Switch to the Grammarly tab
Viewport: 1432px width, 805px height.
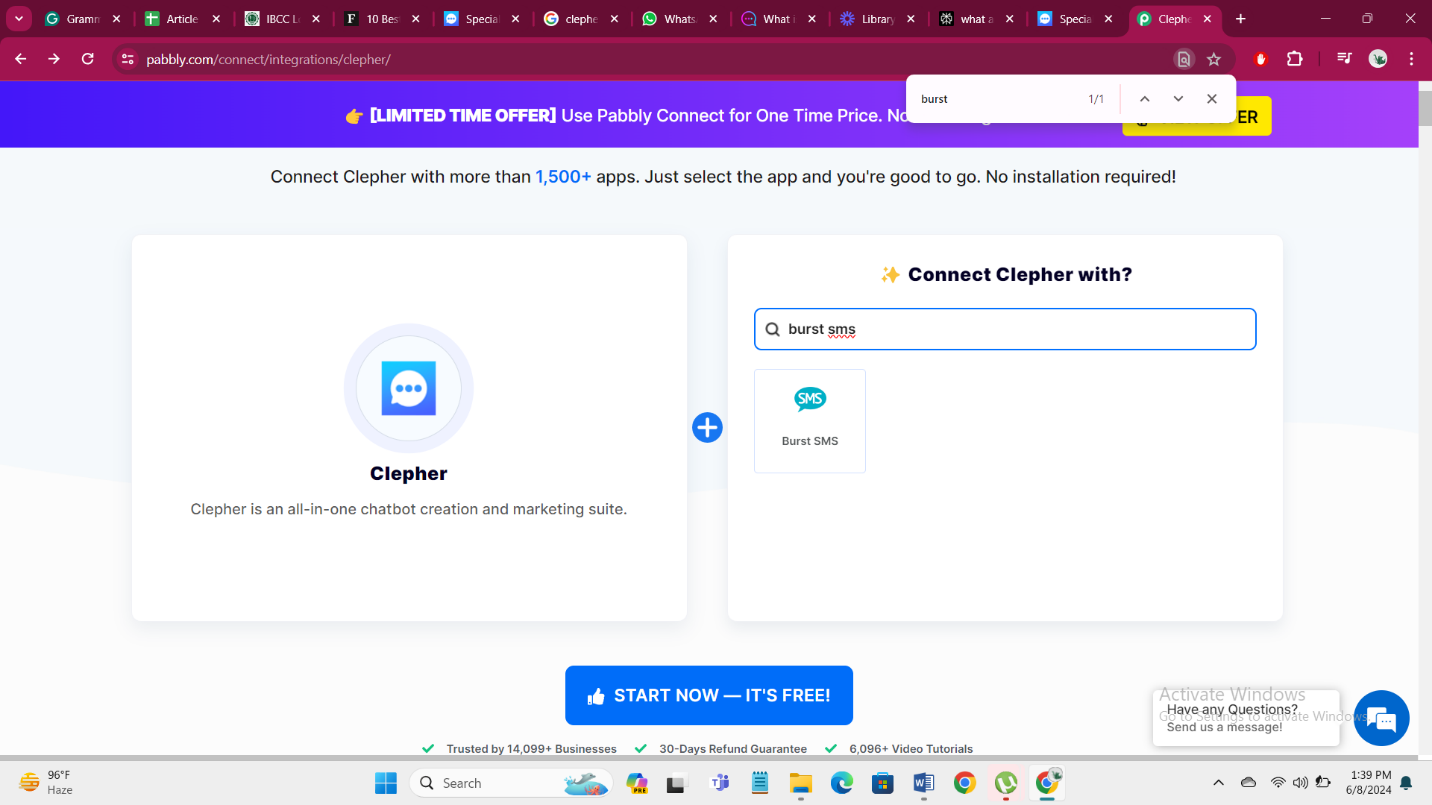point(82,19)
